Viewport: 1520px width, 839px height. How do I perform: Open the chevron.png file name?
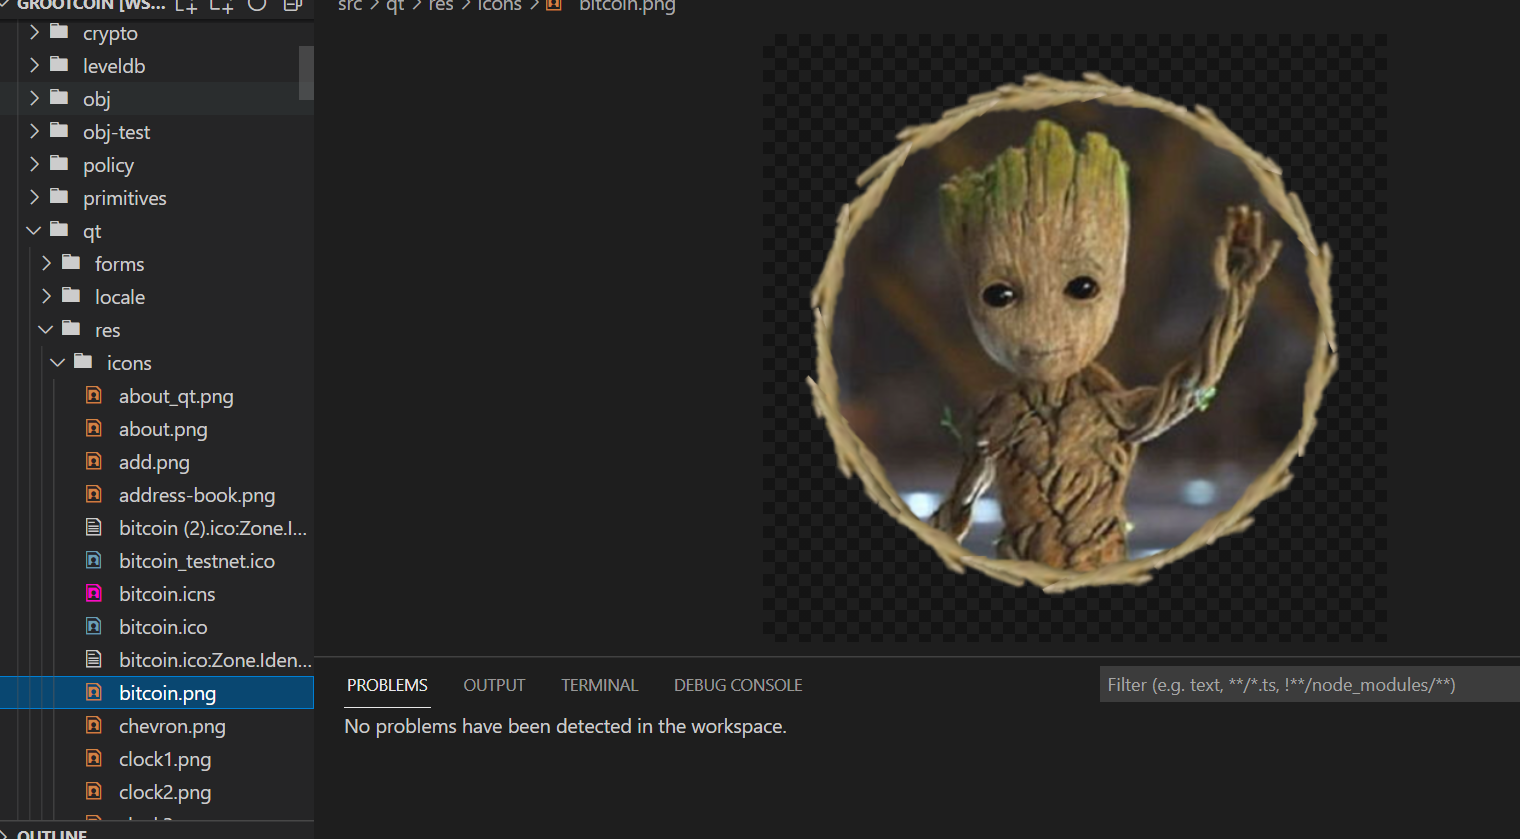(172, 726)
